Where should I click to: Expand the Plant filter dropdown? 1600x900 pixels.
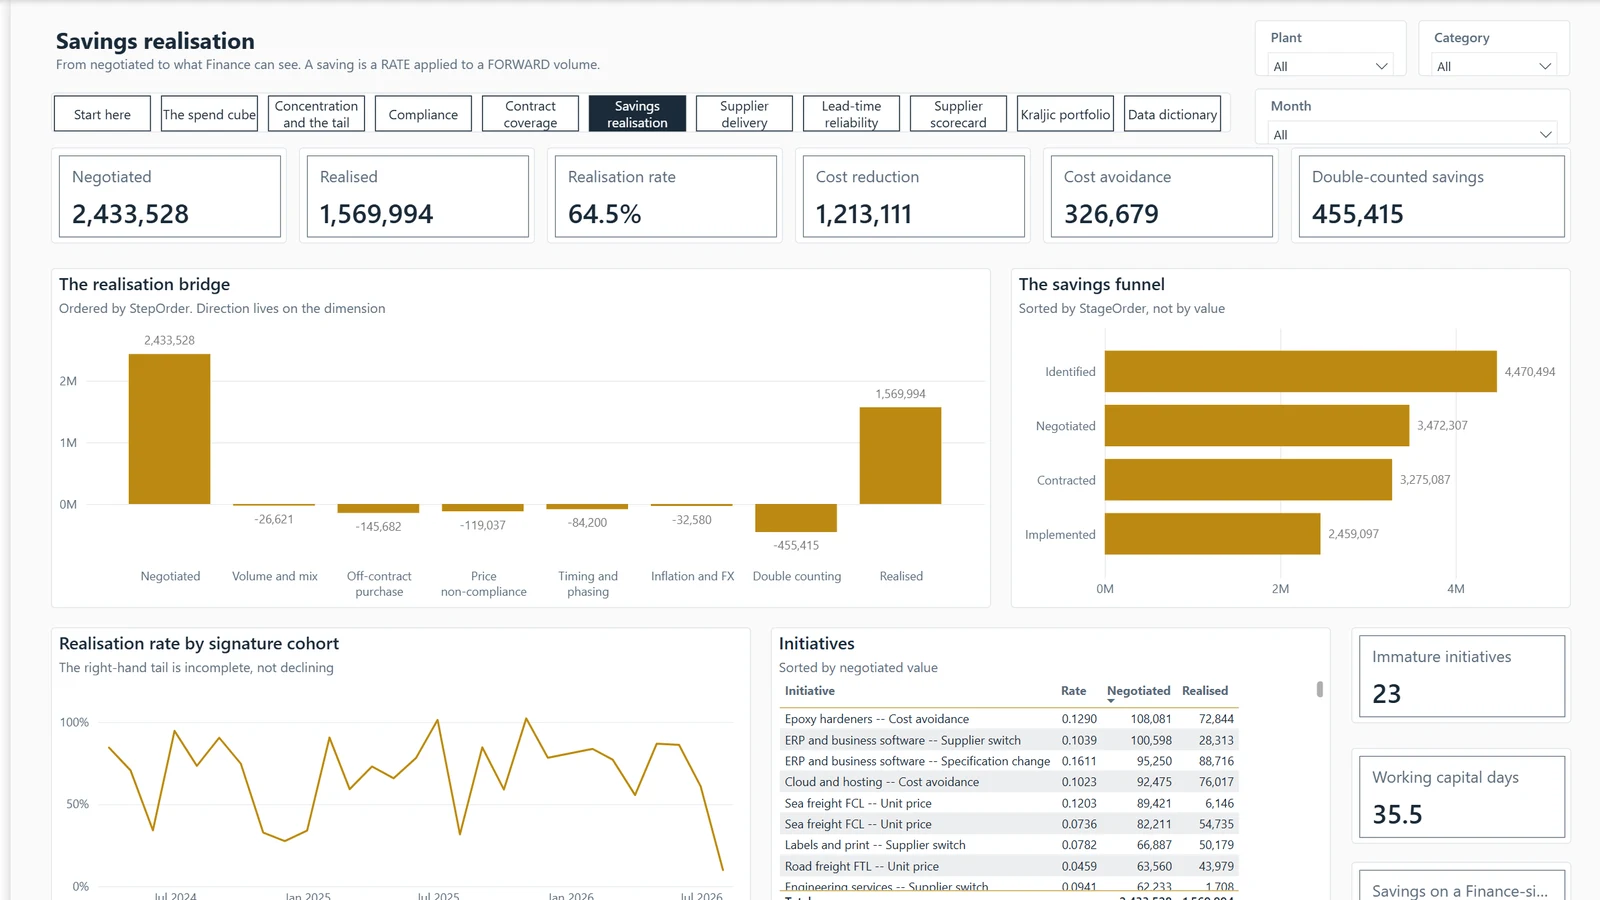click(x=1330, y=66)
